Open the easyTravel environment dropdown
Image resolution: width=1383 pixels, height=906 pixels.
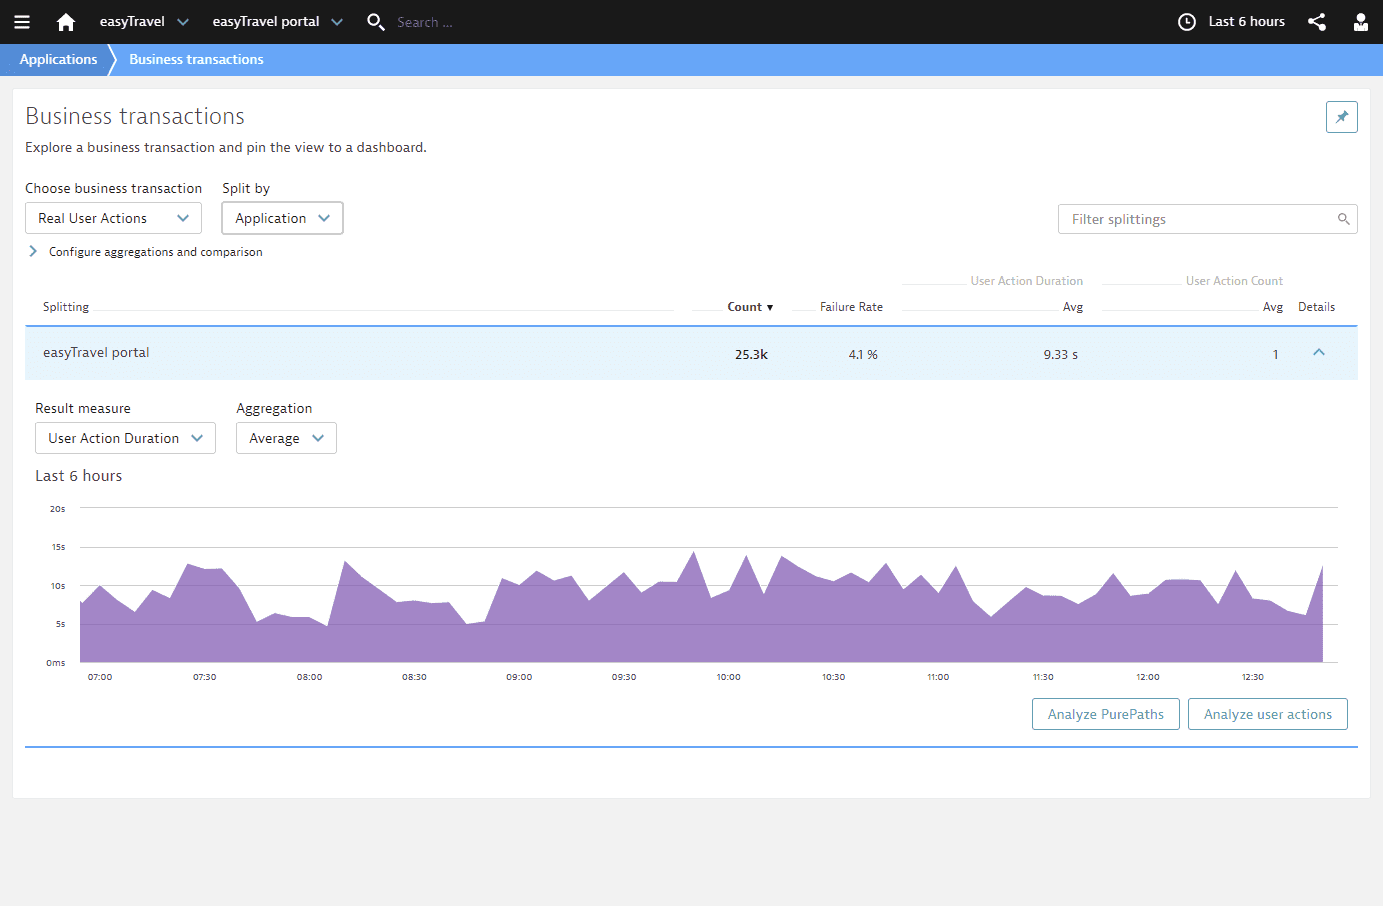[144, 22]
